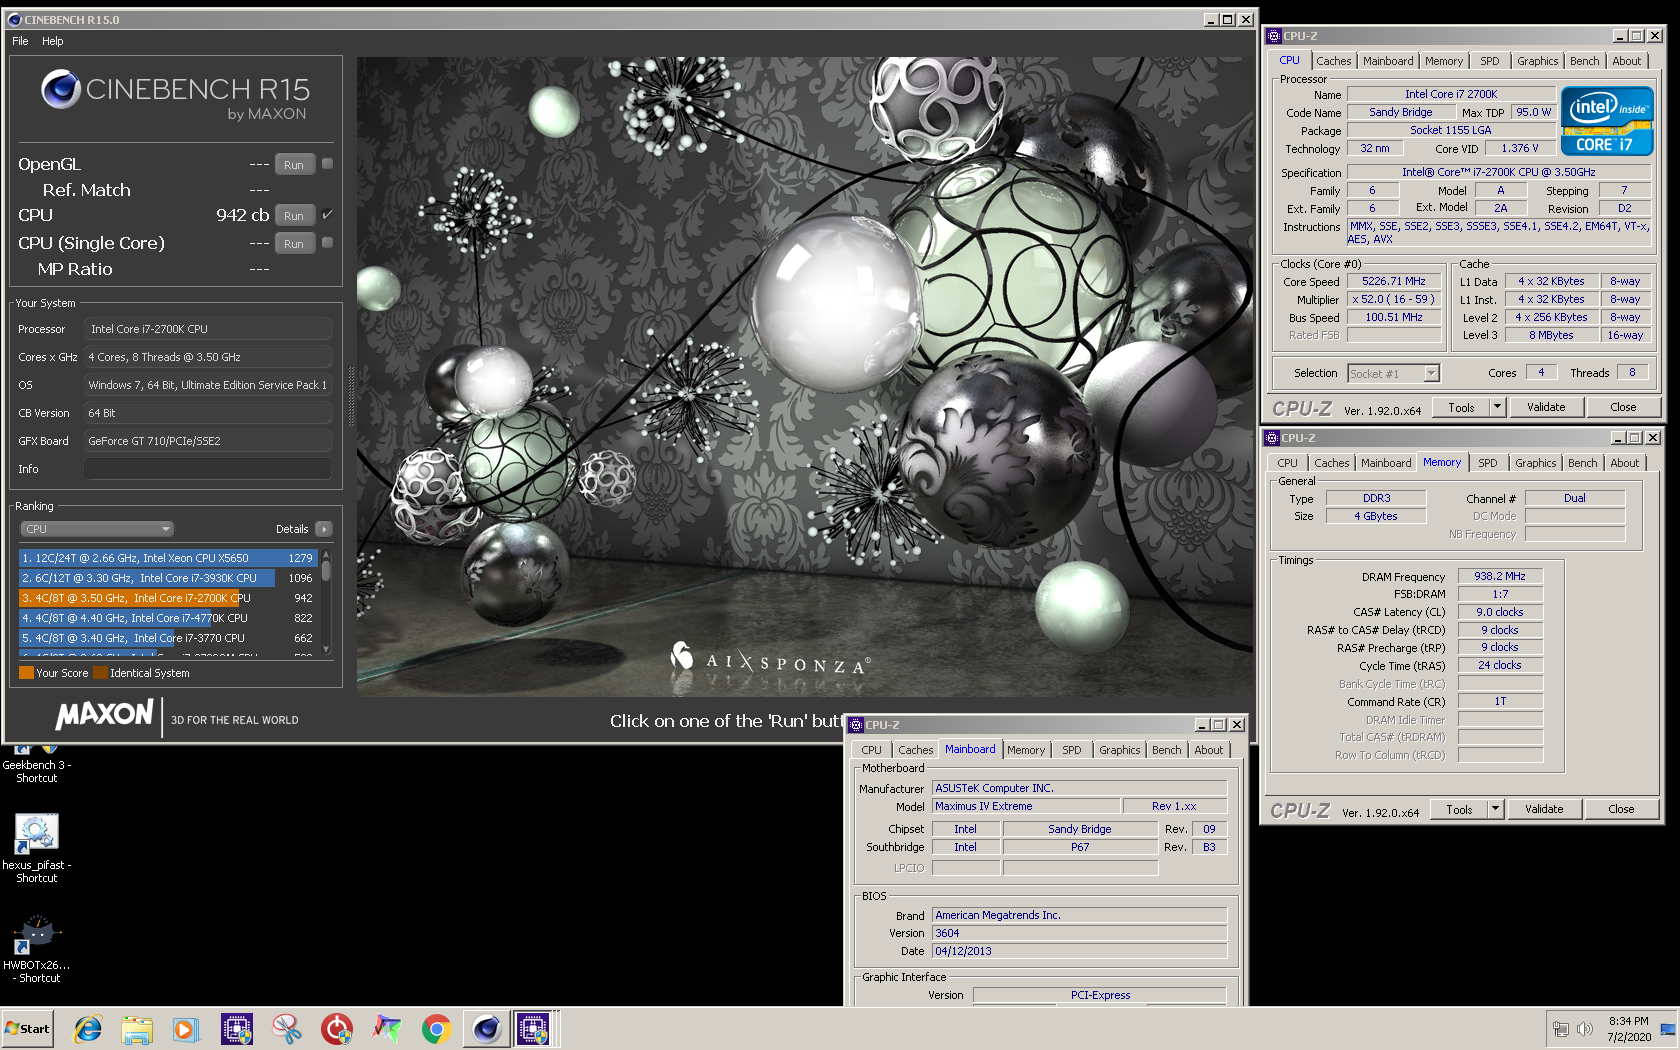Click the orange Your Score legend swatch
This screenshot has height=1050, width=1680.
coord(27,673)
